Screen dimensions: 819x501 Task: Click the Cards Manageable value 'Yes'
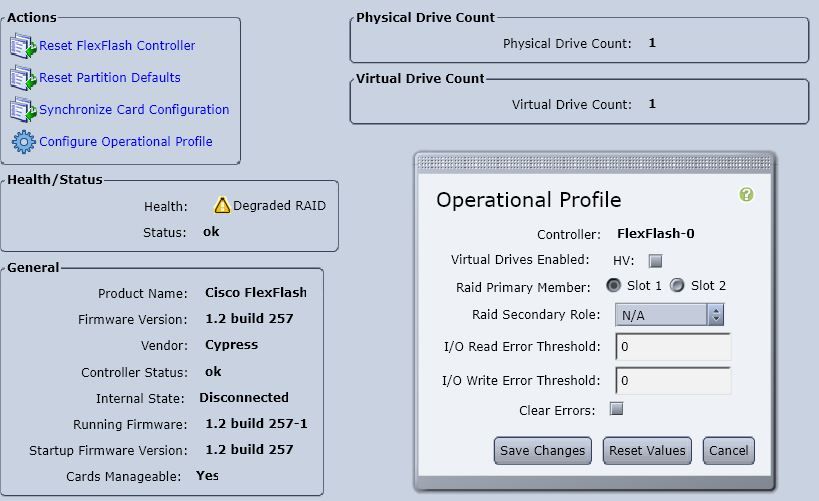[x=207, y=476]
